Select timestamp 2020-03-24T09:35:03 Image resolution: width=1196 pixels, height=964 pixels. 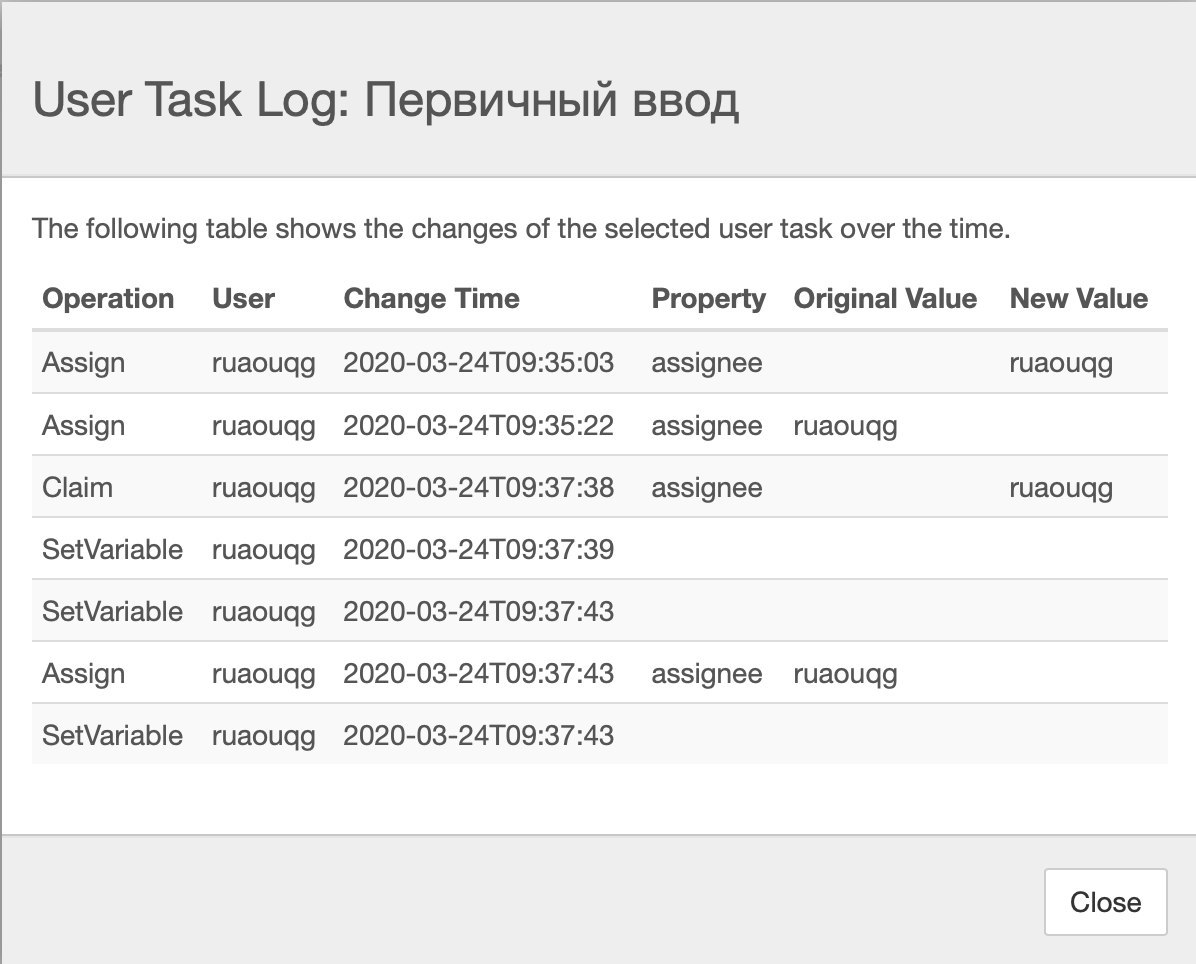[478, 362]
